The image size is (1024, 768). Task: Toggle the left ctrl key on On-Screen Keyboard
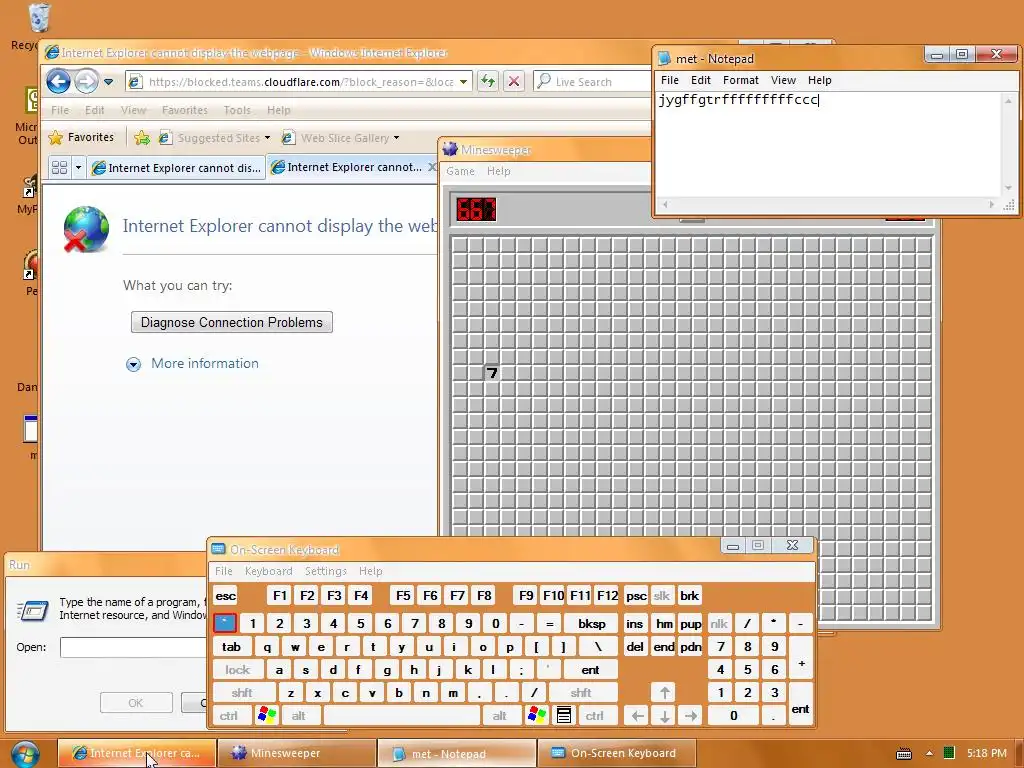pos(231,716)
